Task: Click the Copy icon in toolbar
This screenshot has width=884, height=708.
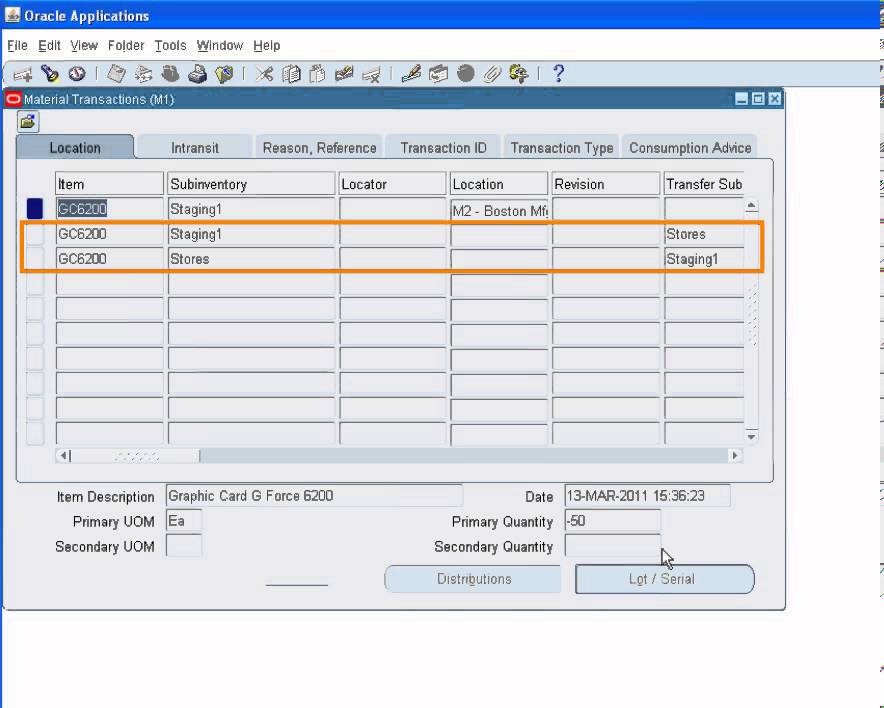Action: (291, 74)
